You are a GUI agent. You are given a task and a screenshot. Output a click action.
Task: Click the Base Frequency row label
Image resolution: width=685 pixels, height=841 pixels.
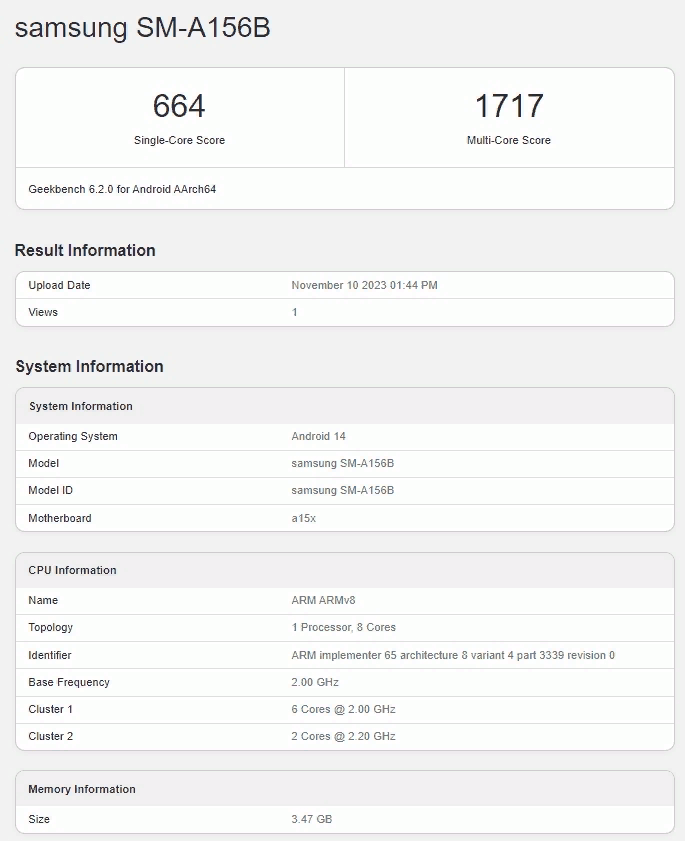click(x=69, y=682)
